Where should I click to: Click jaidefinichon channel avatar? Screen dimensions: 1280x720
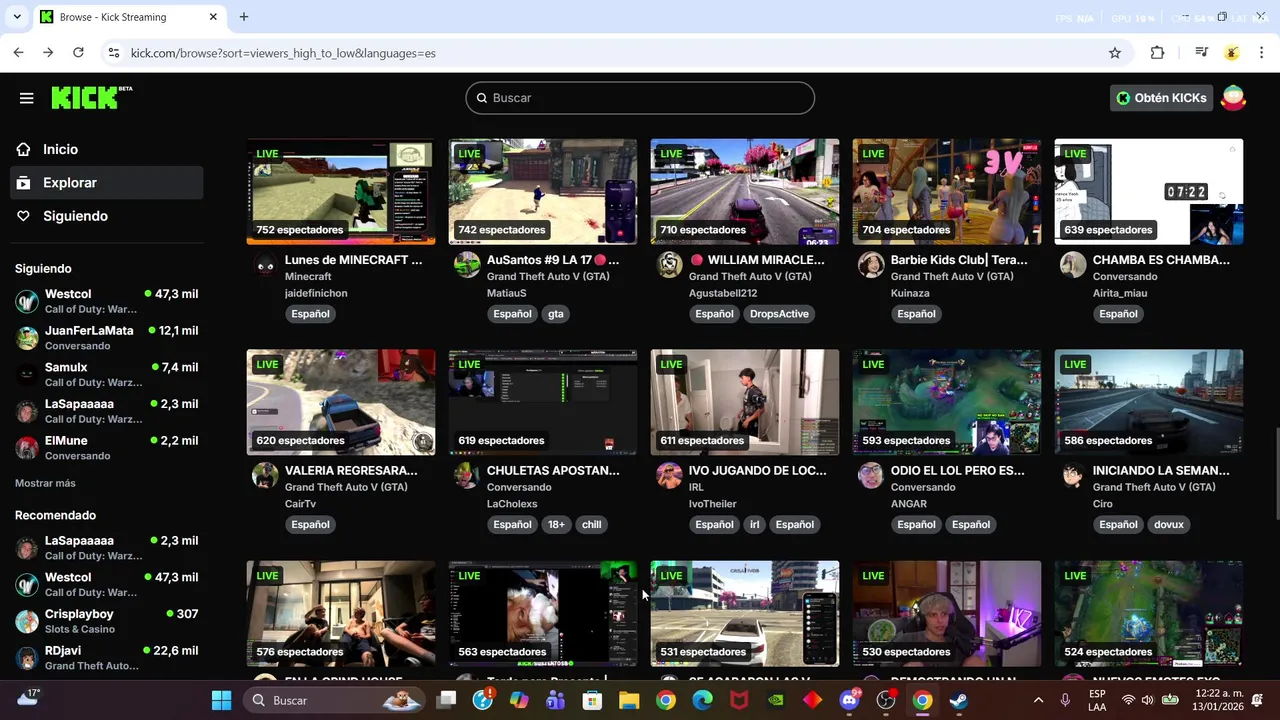265,265
